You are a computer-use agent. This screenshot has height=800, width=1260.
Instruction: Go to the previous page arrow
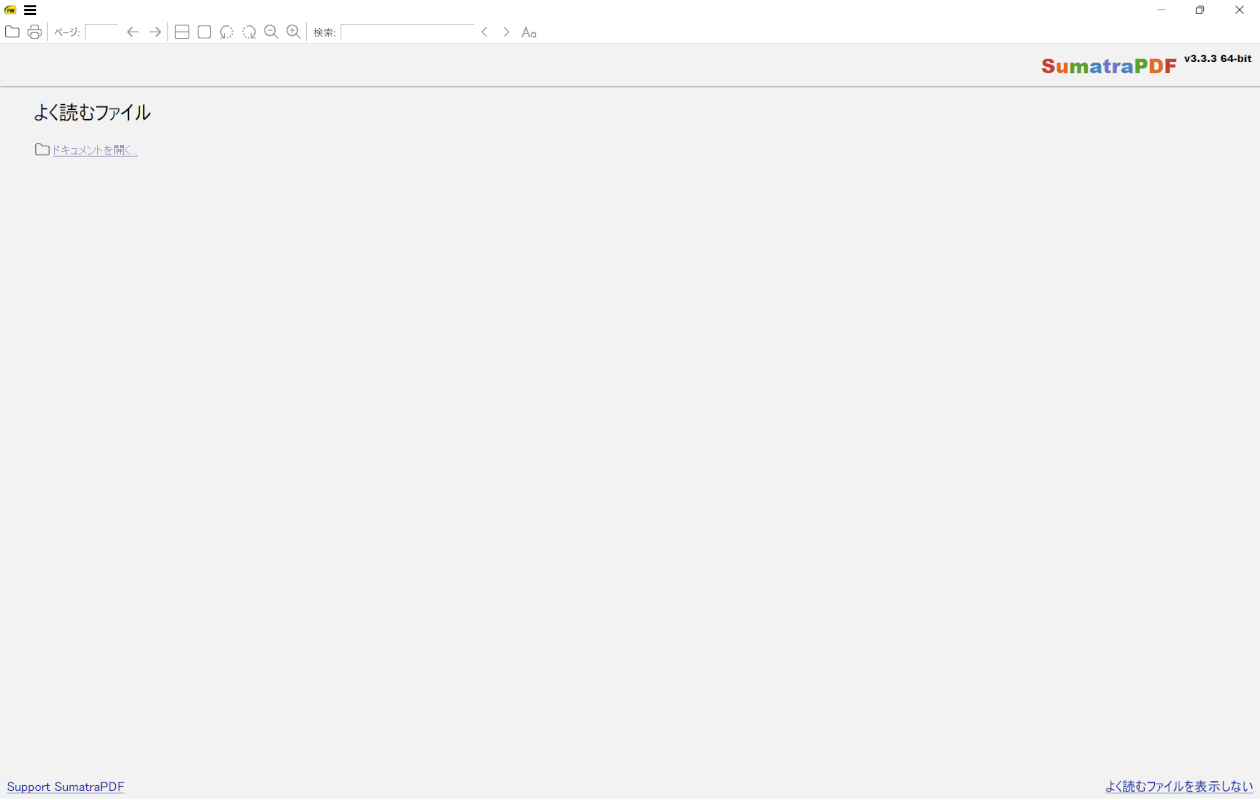[x=132, y=32]
